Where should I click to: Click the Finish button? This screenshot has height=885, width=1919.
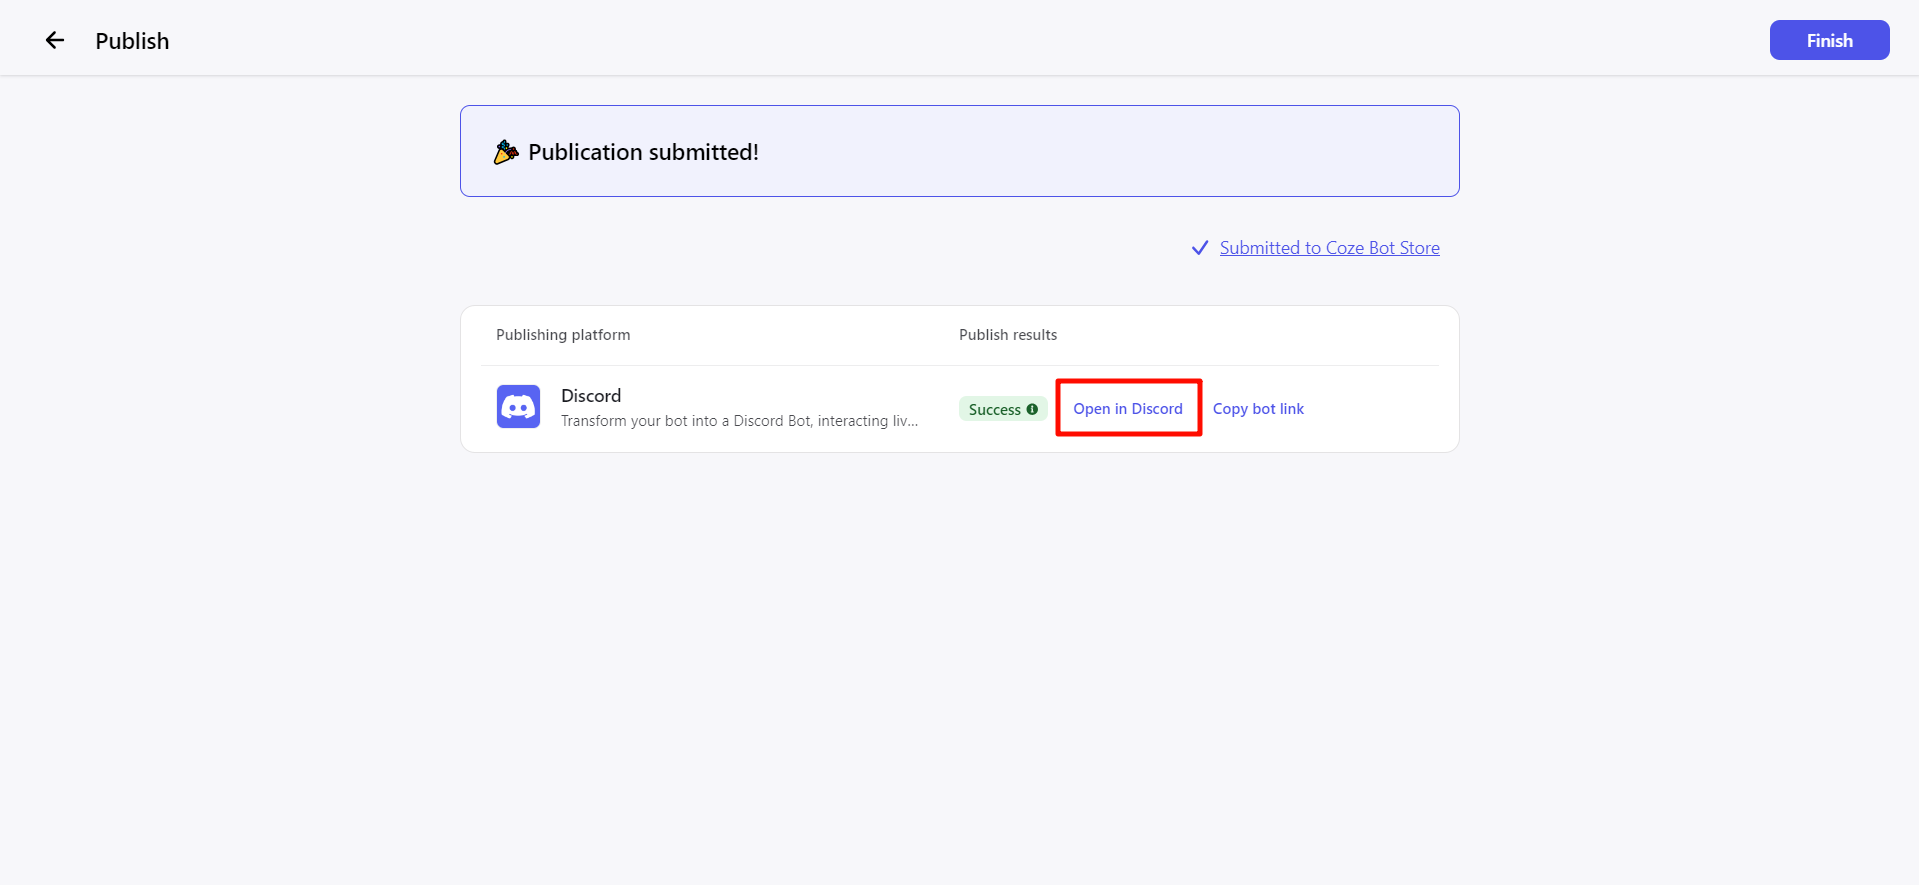[1829, 40]
